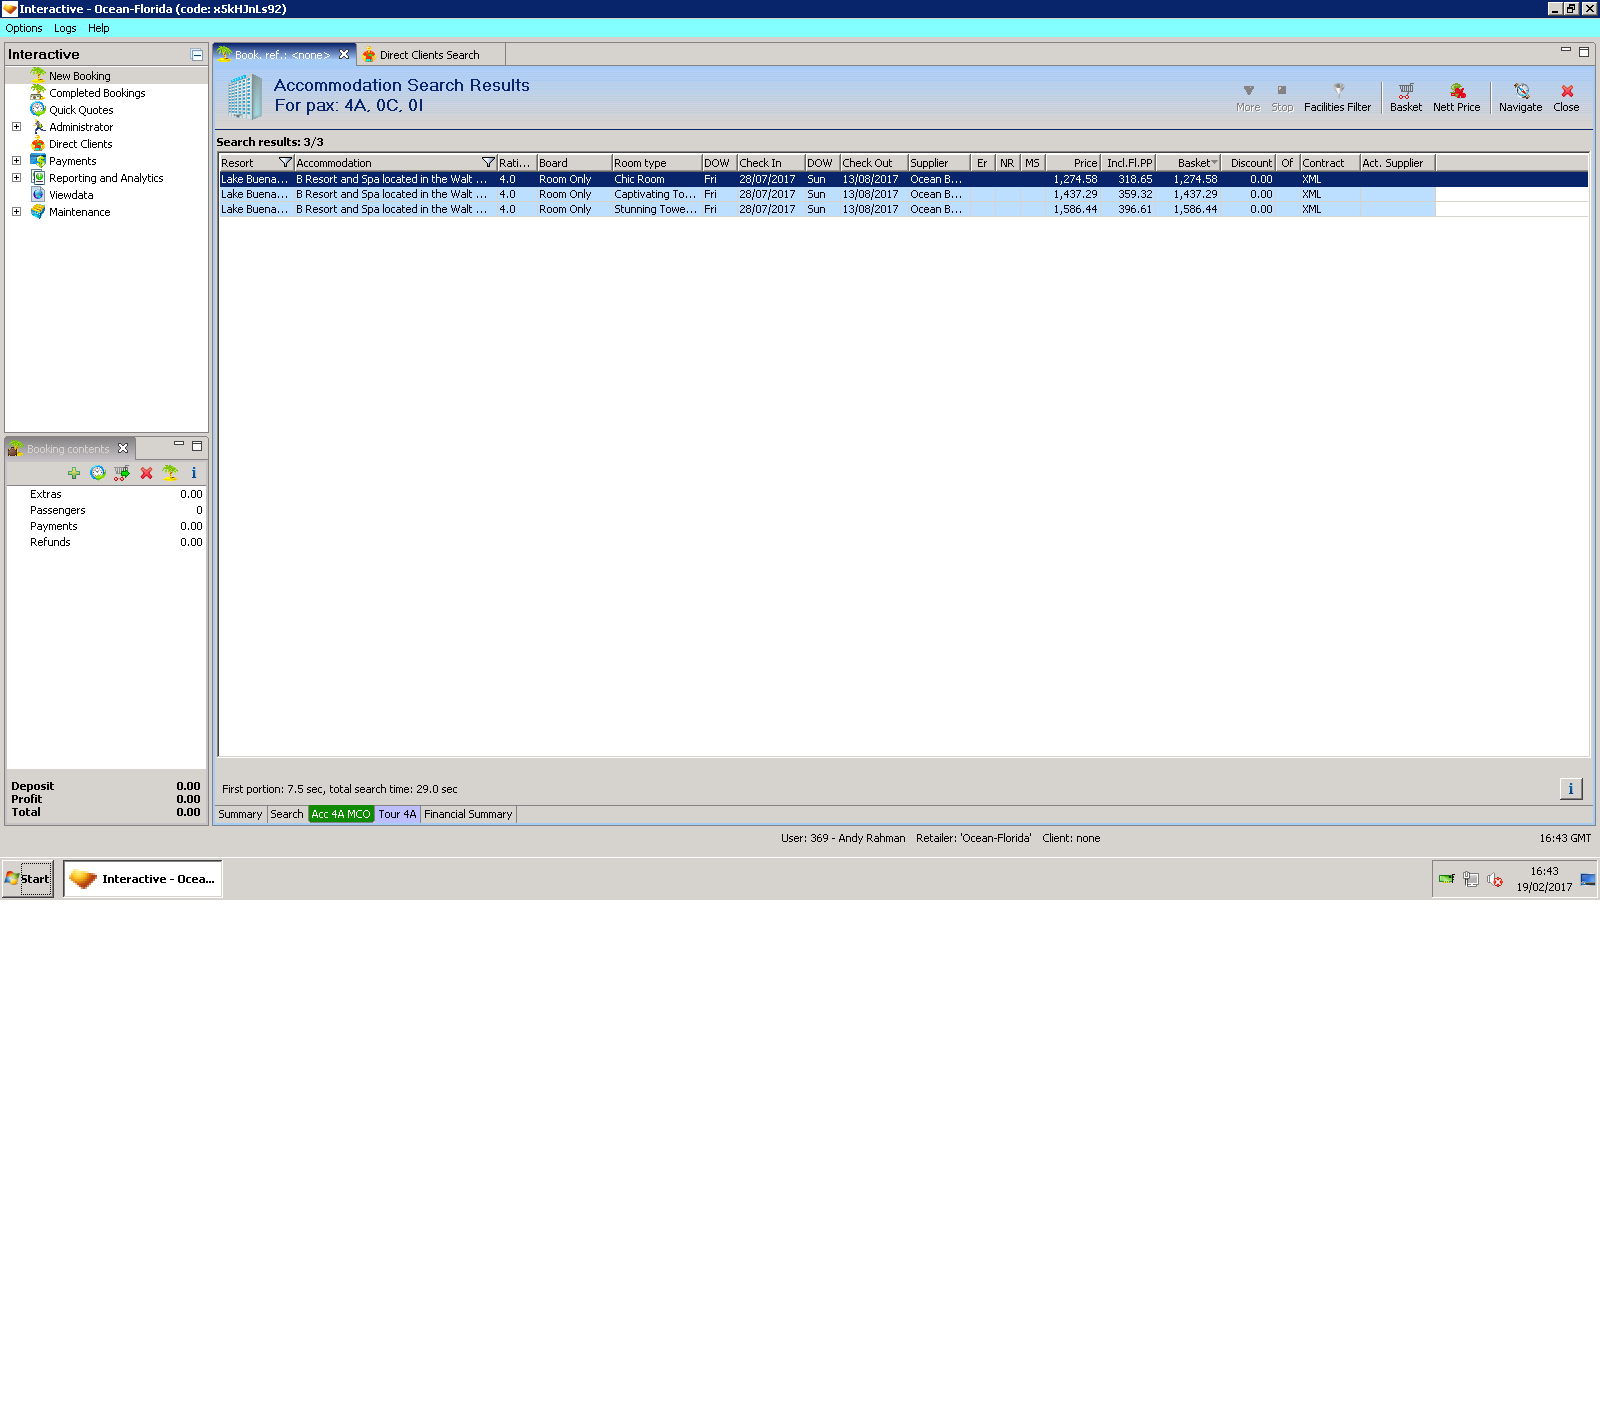Expand the Maintenance tree node
The width and height of the screenshot is (1600, 1401).
tap(16, 212)
